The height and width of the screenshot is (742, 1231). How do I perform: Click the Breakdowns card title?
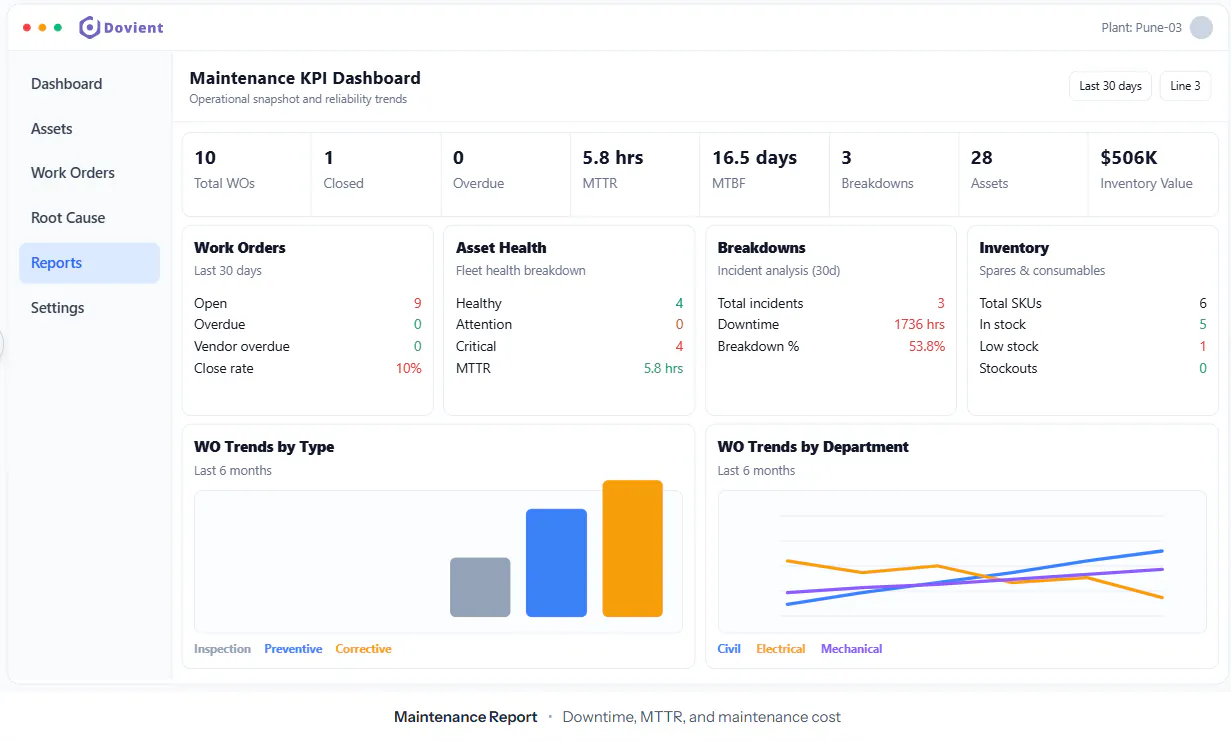click(761, 248)
